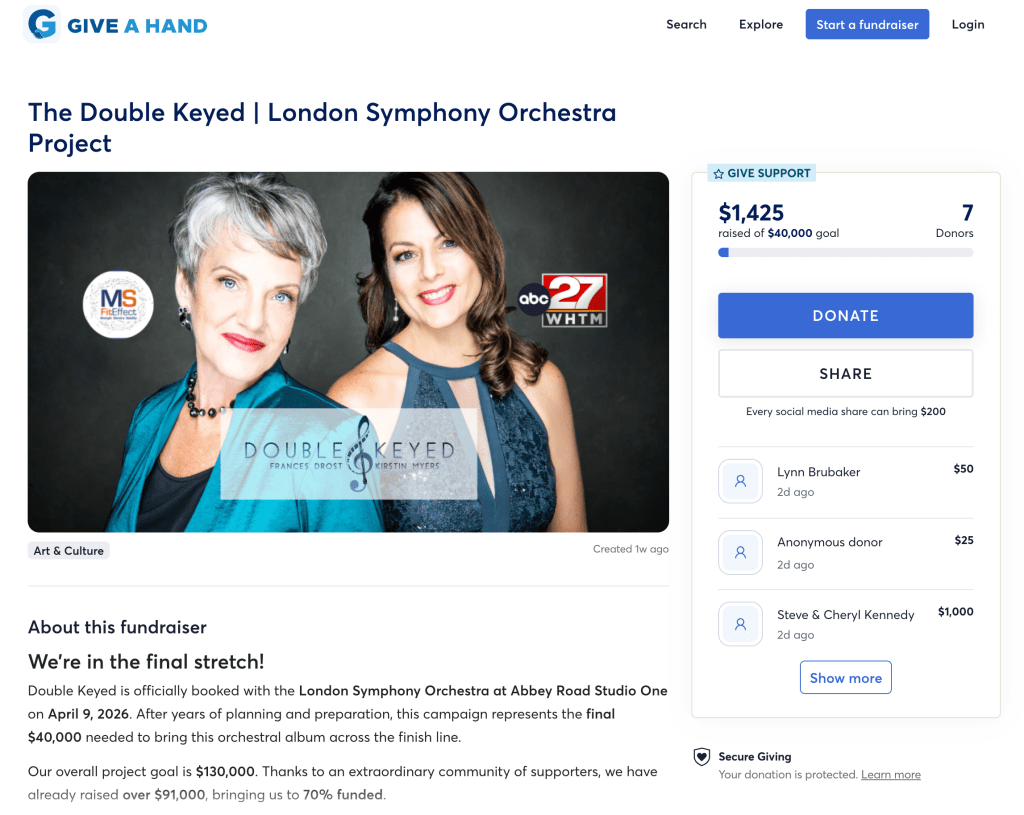Click the SHARE button
The width and height of the screenshot is (1024, 815).
tap(846, 374)
